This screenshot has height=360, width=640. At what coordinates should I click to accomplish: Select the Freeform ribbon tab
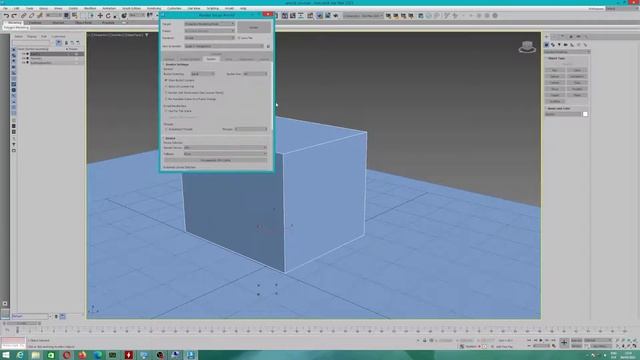point(35,23)
